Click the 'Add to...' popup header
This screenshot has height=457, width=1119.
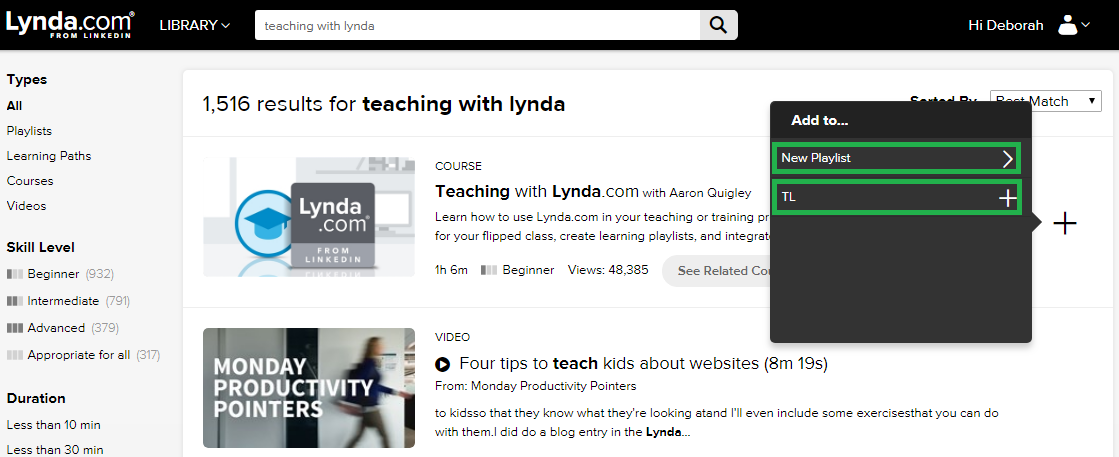[x=819, y=121]
